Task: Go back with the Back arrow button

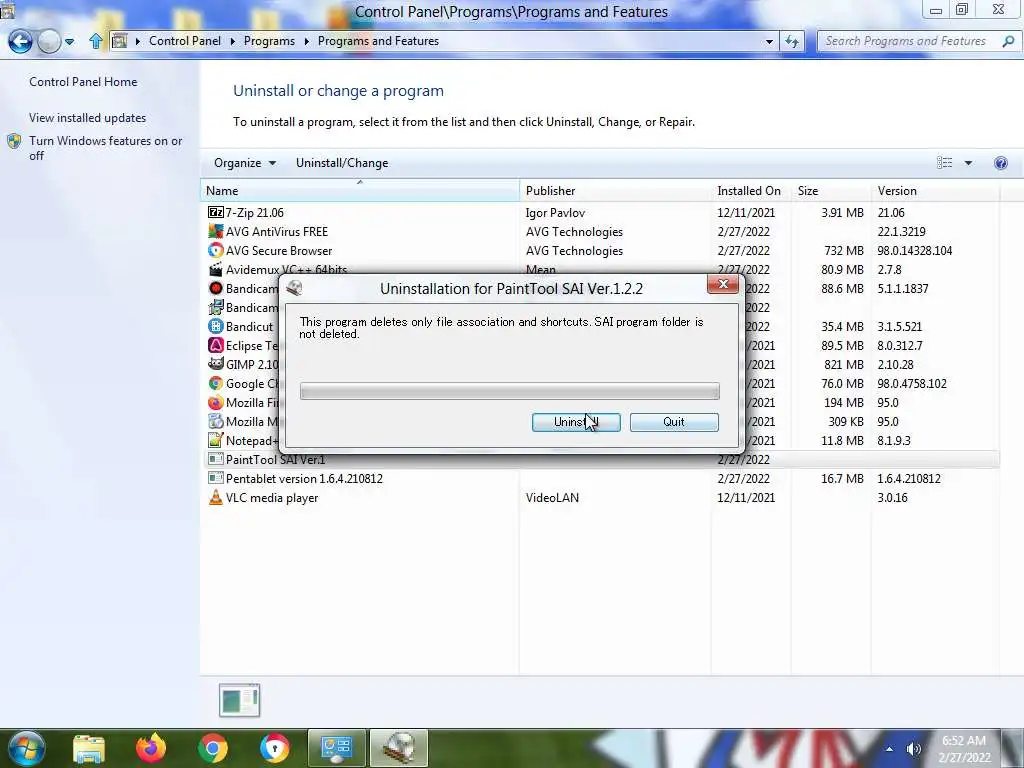Action: pos(20,41)
